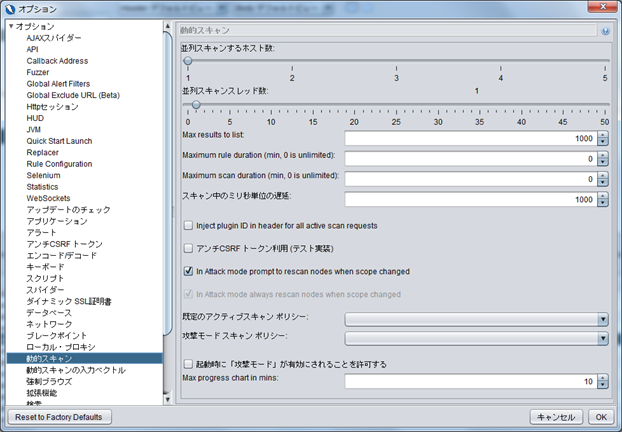Enable Inject plugin ID in header checkbox

coord(188,226)
